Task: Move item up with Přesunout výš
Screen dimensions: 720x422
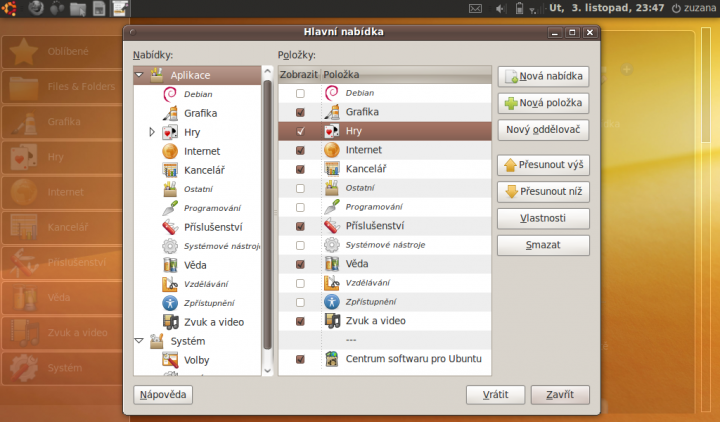Action: pos(543,165)
